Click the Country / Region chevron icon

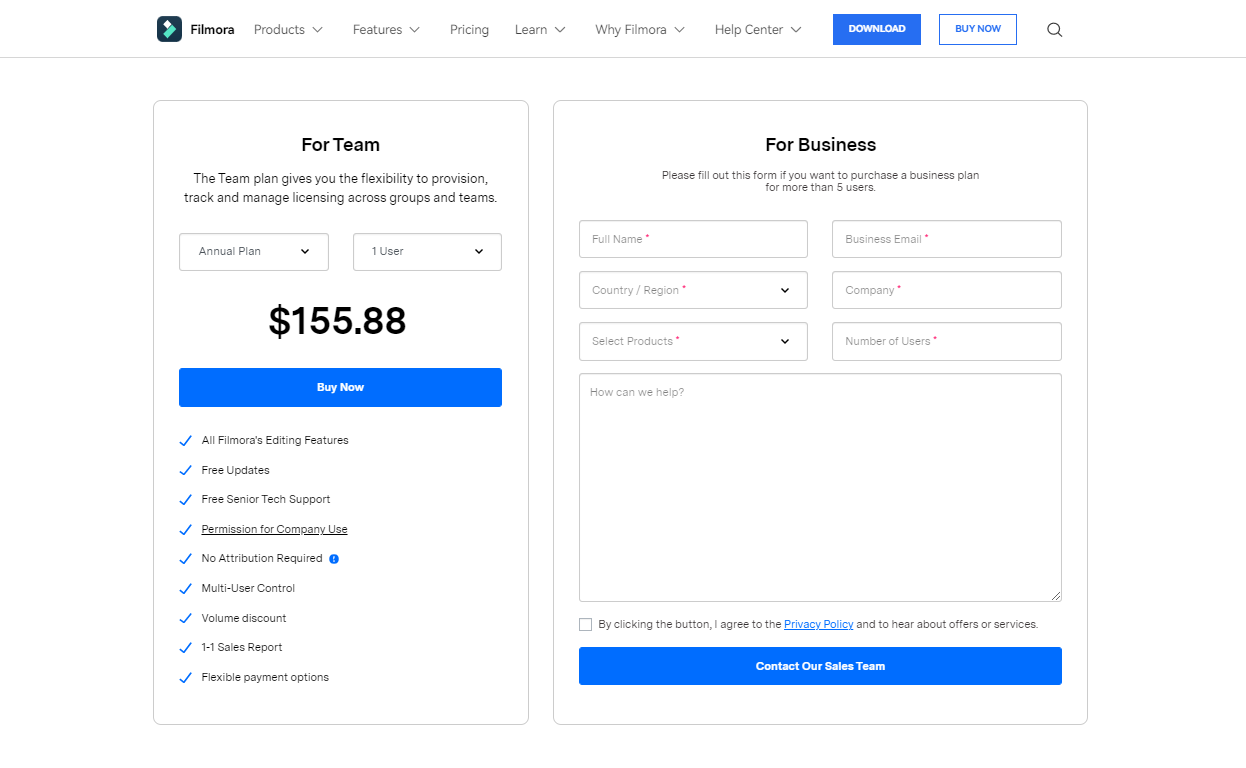(x=785, y=291)
